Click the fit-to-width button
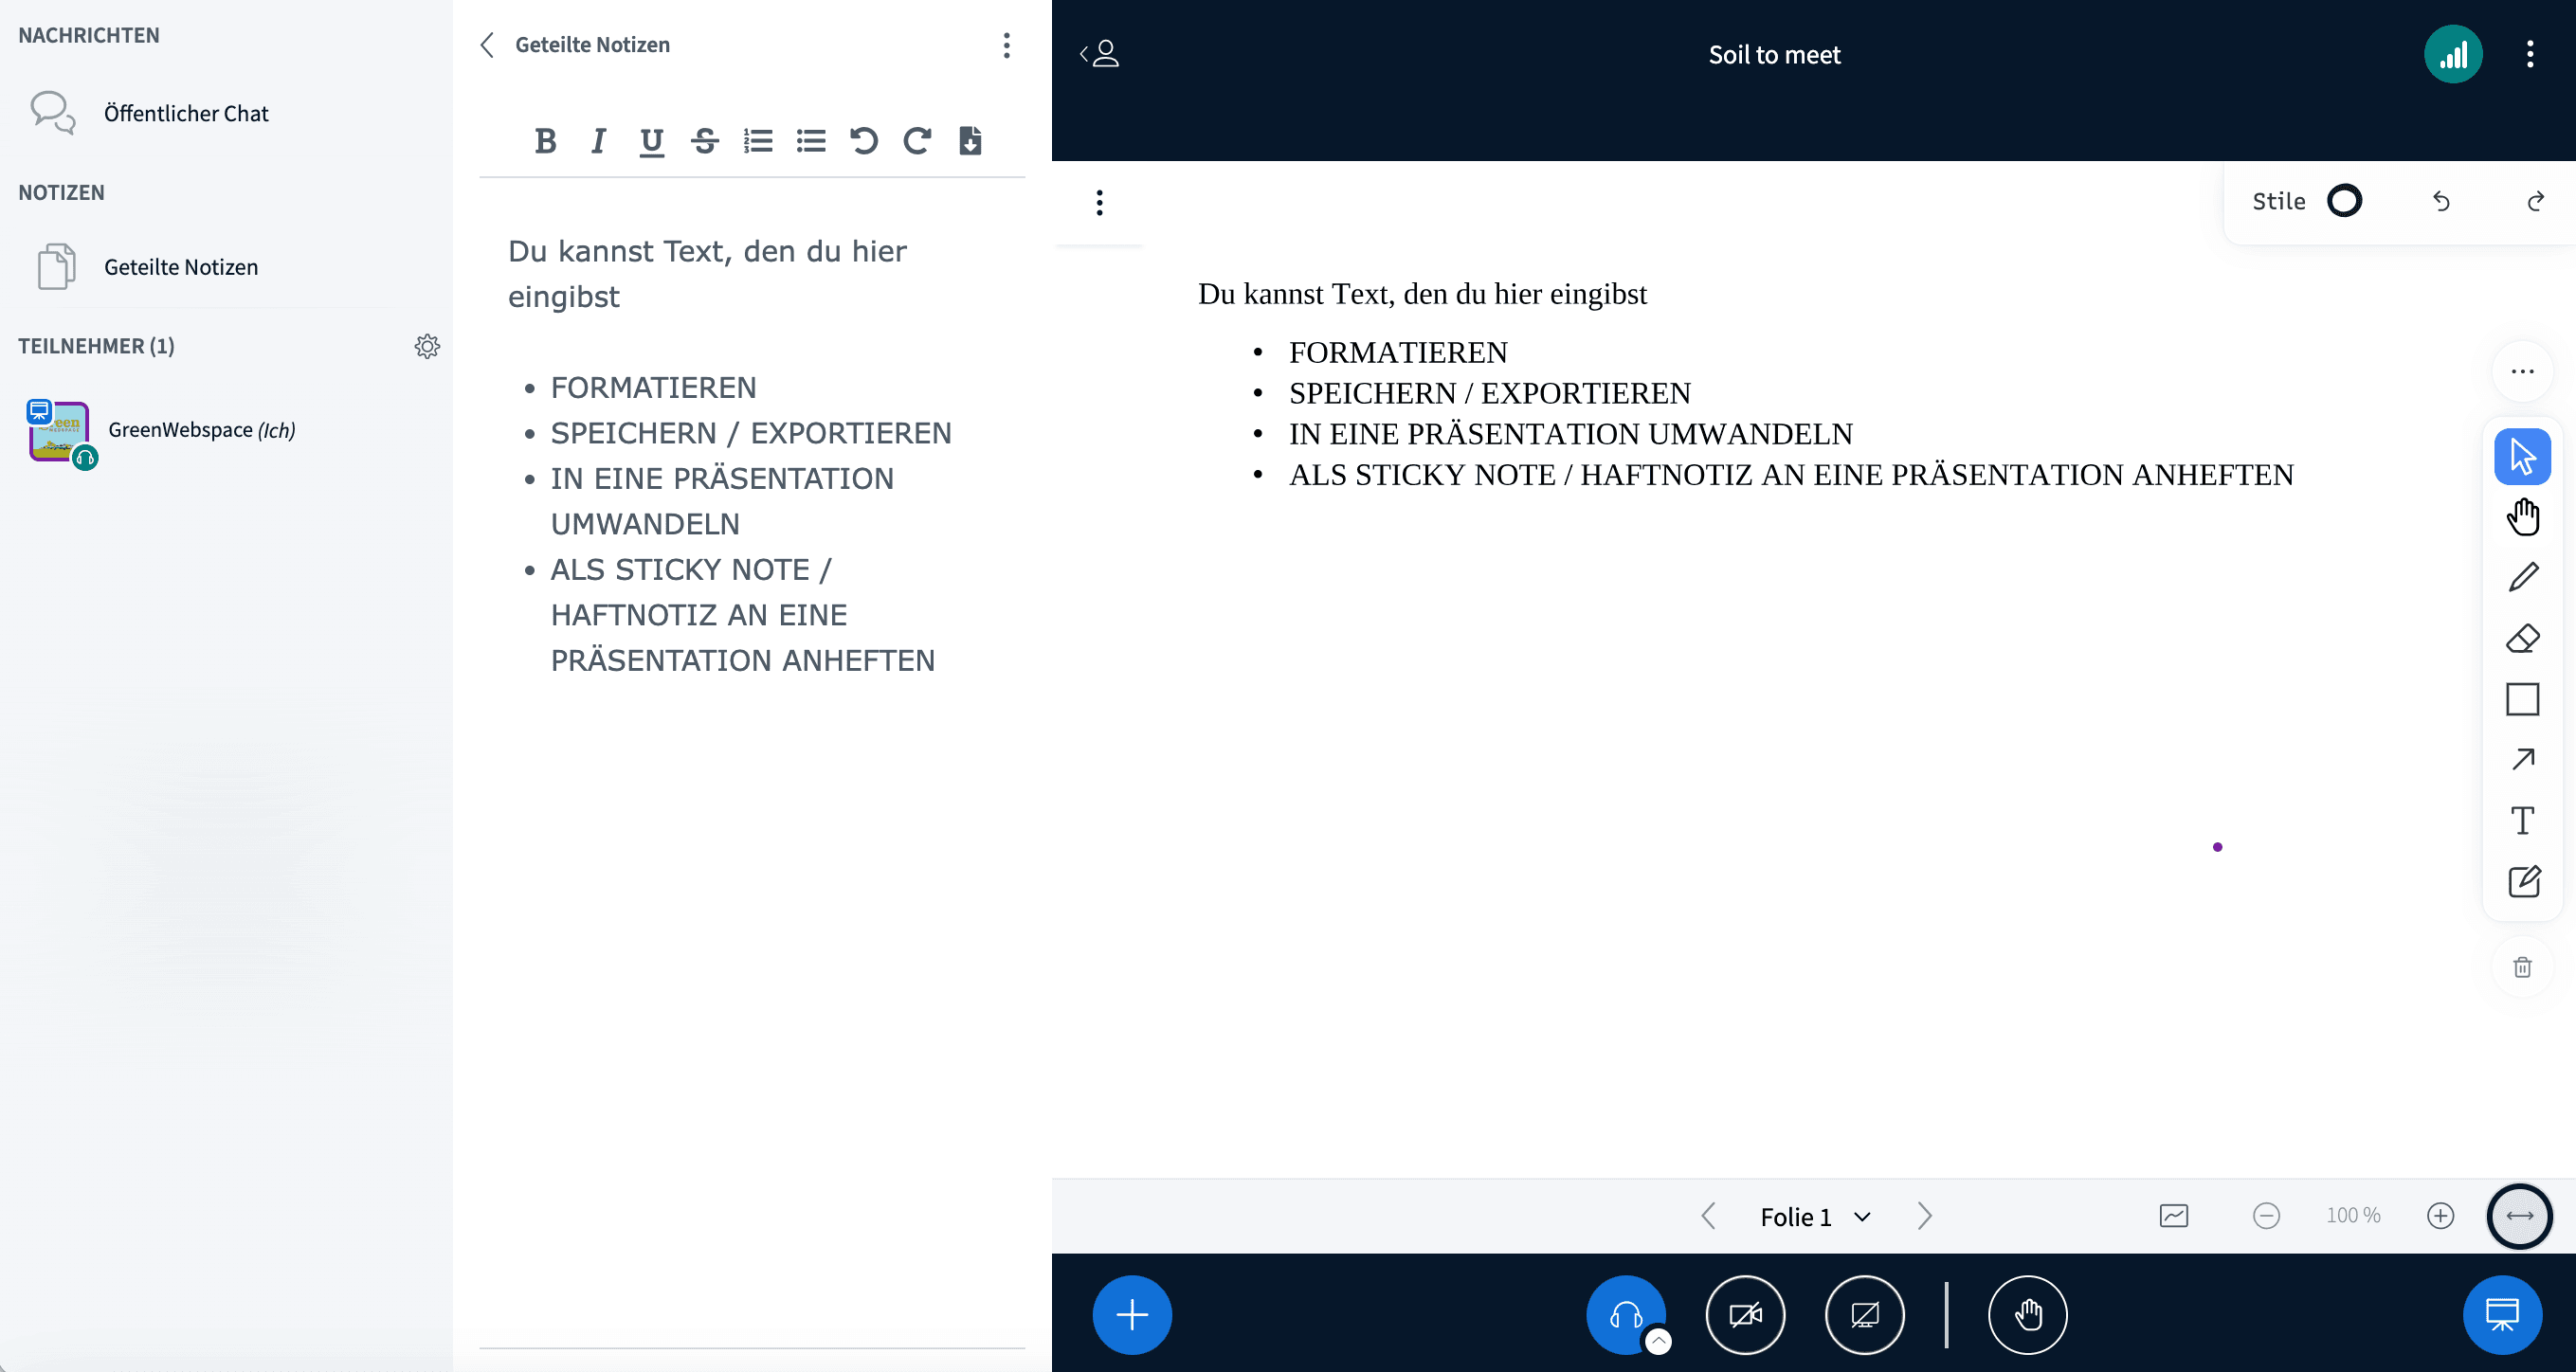 coord(2519,1216)
